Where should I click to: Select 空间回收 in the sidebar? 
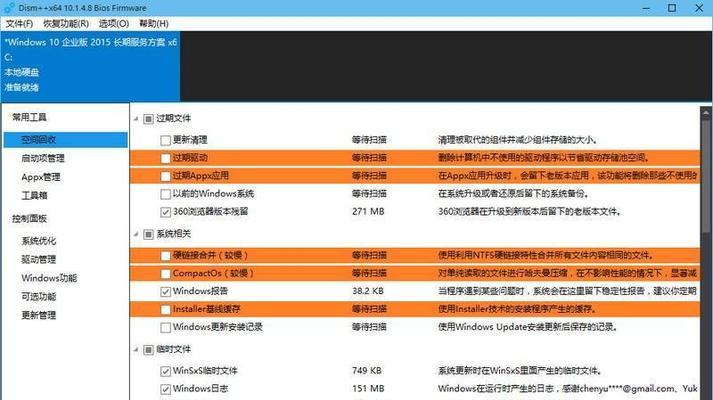[65, 140]
